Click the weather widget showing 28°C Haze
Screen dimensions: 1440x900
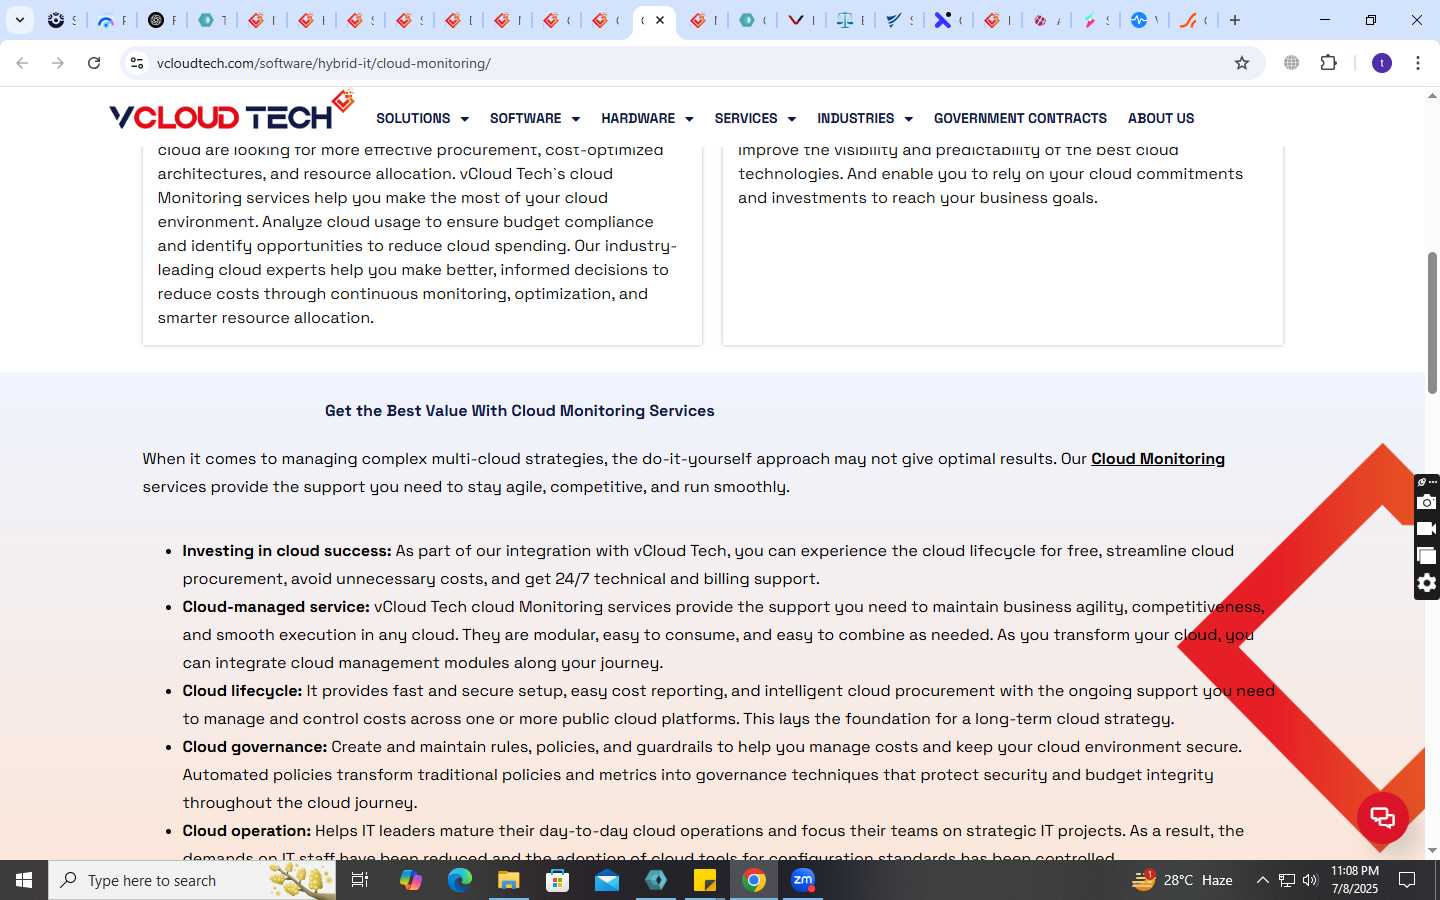click(1182, 880)
